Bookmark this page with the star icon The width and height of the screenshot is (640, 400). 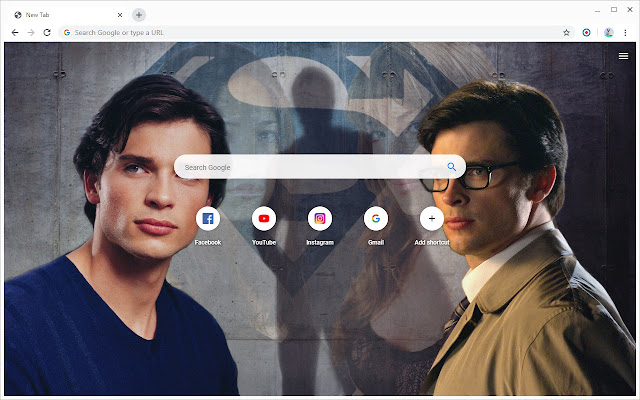tap(566, 33)
